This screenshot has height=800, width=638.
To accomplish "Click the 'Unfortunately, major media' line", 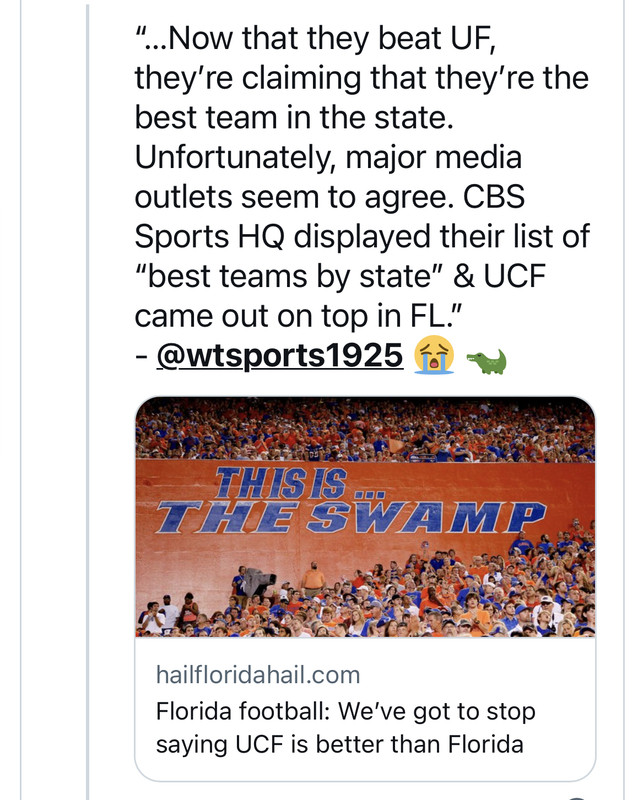I will coord(328,158).
